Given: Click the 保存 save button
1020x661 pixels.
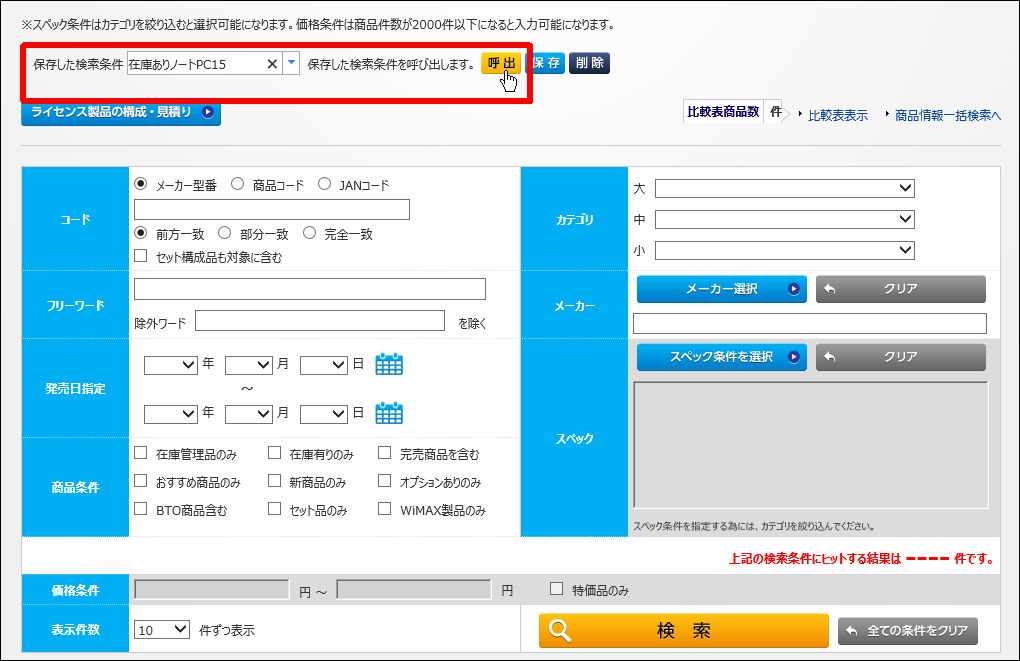Looking at the screenshot, I should (546, 64).
